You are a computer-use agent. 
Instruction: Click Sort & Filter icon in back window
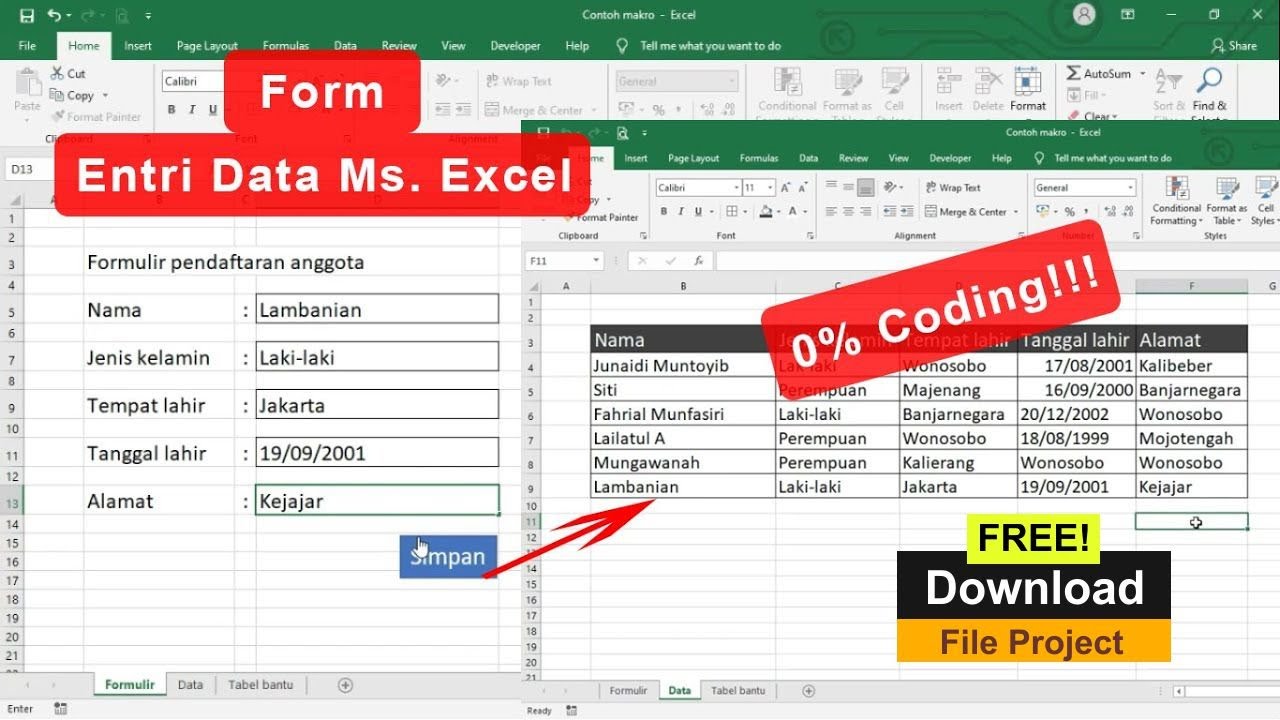(1167, 81)
